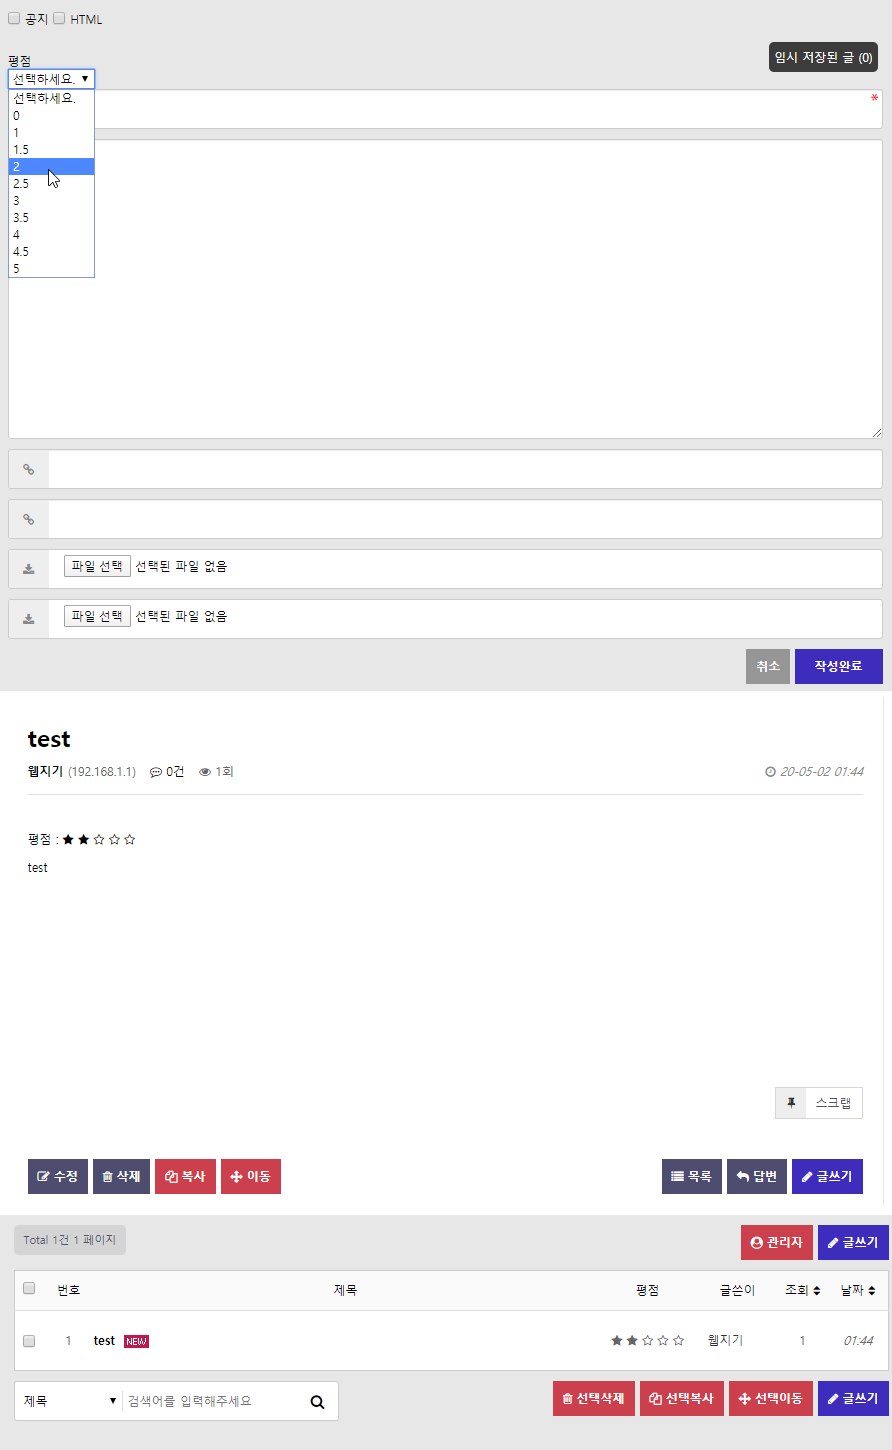Open the 평점 rating dropdown
The height and width of the screenshot is (1450, 892).
pos(51,78)
